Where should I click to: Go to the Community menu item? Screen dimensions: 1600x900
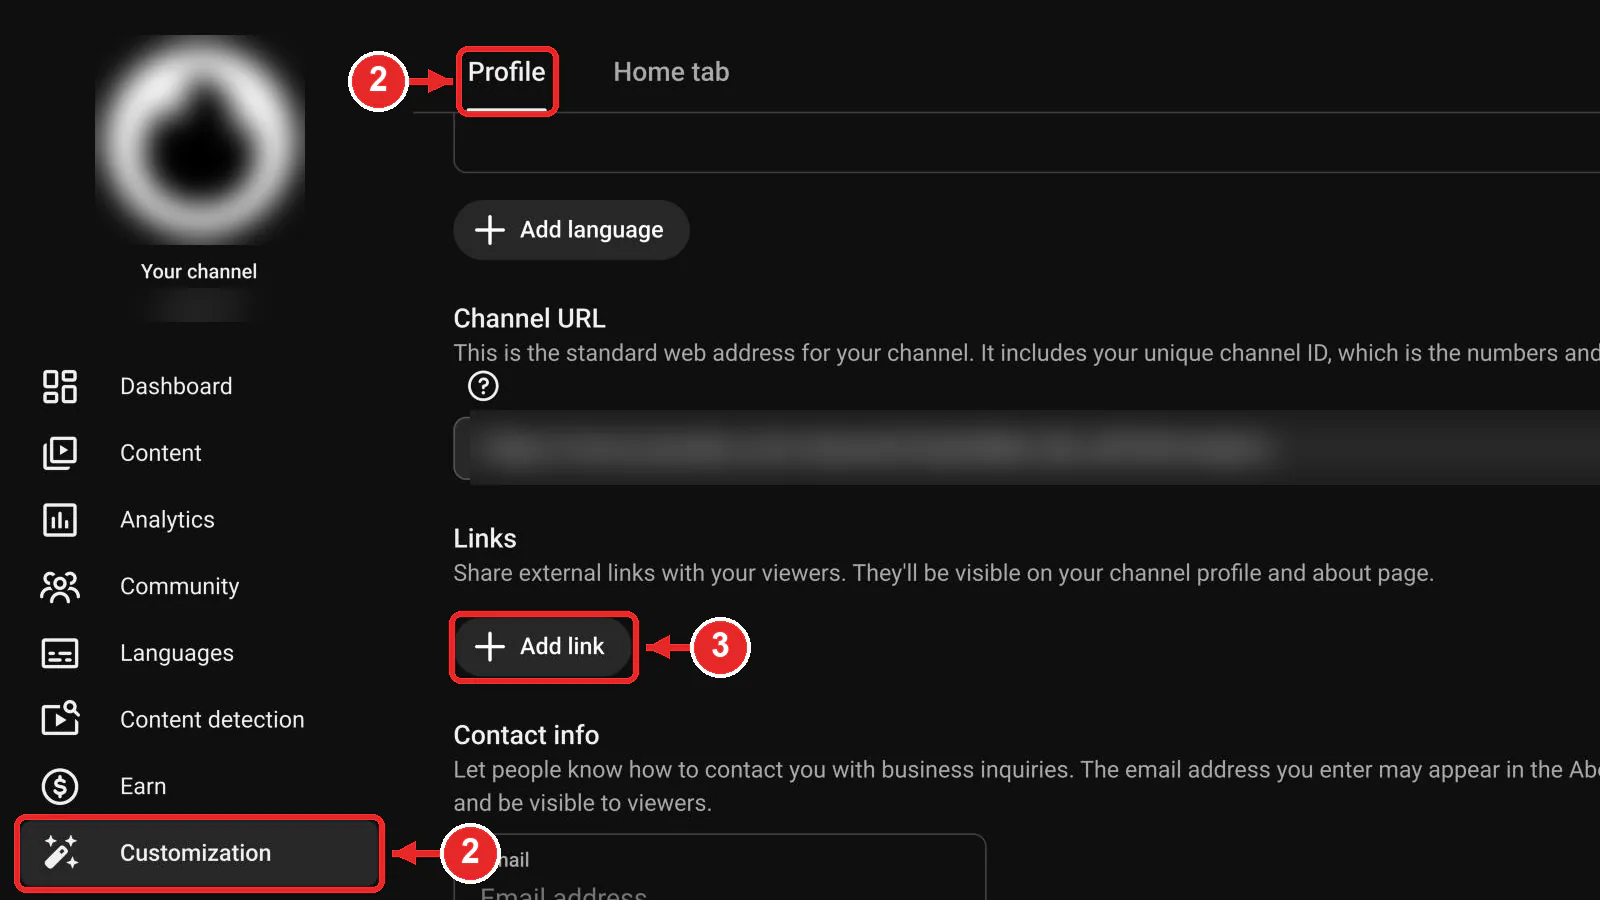click(199, 586)
